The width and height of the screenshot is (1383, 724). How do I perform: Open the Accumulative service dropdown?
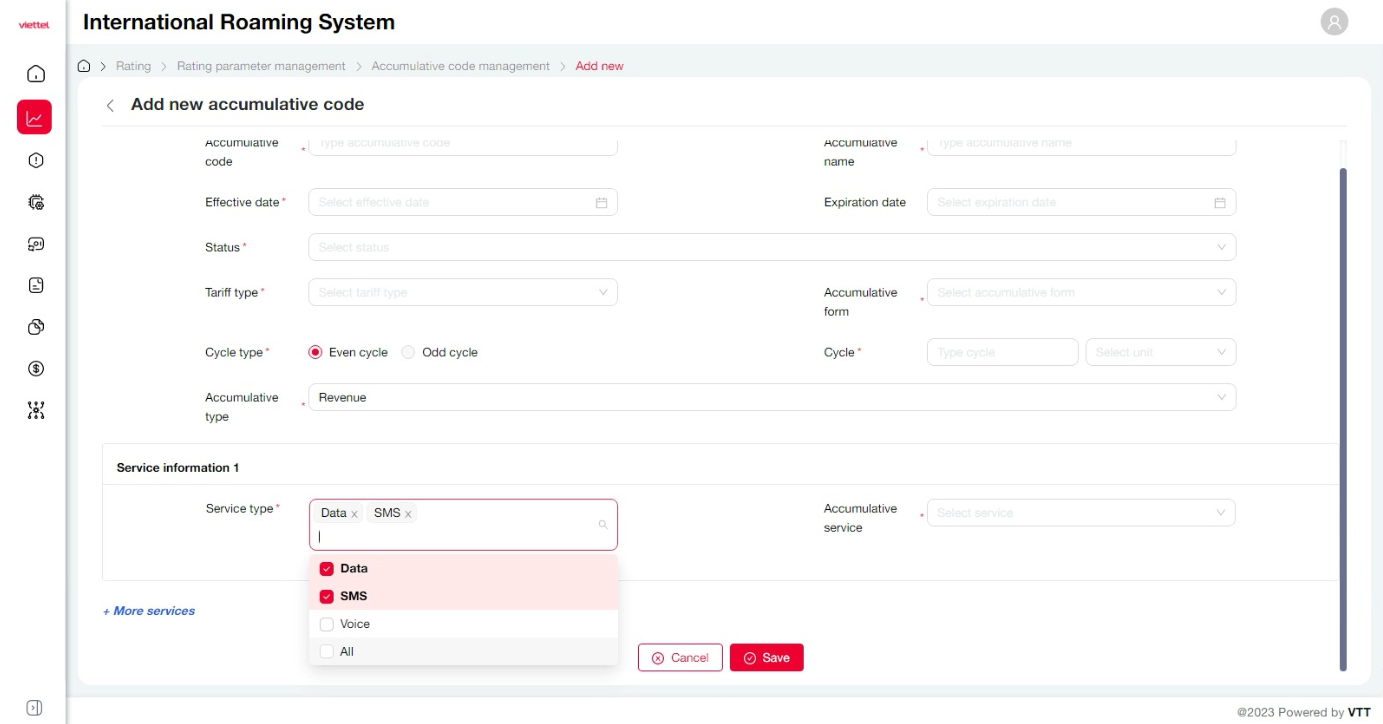coord(1080,513)
